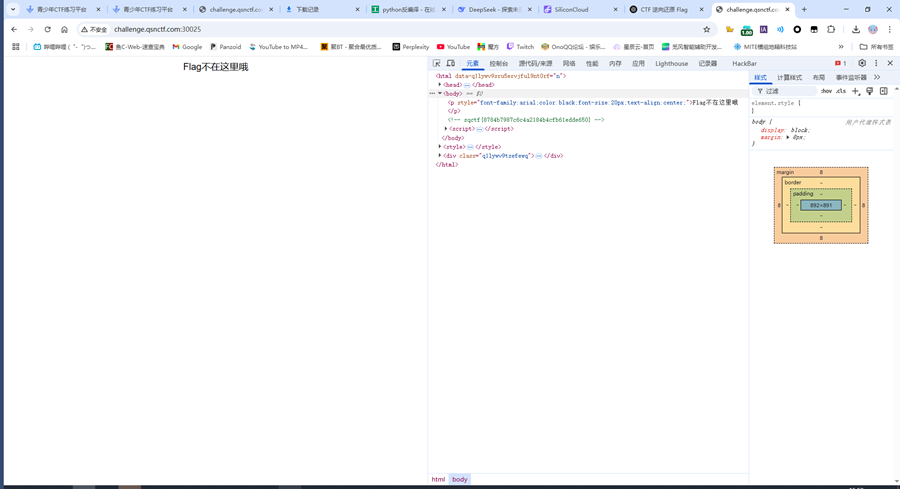Click the body breadcrumb at the bottom

coord(460,479)
